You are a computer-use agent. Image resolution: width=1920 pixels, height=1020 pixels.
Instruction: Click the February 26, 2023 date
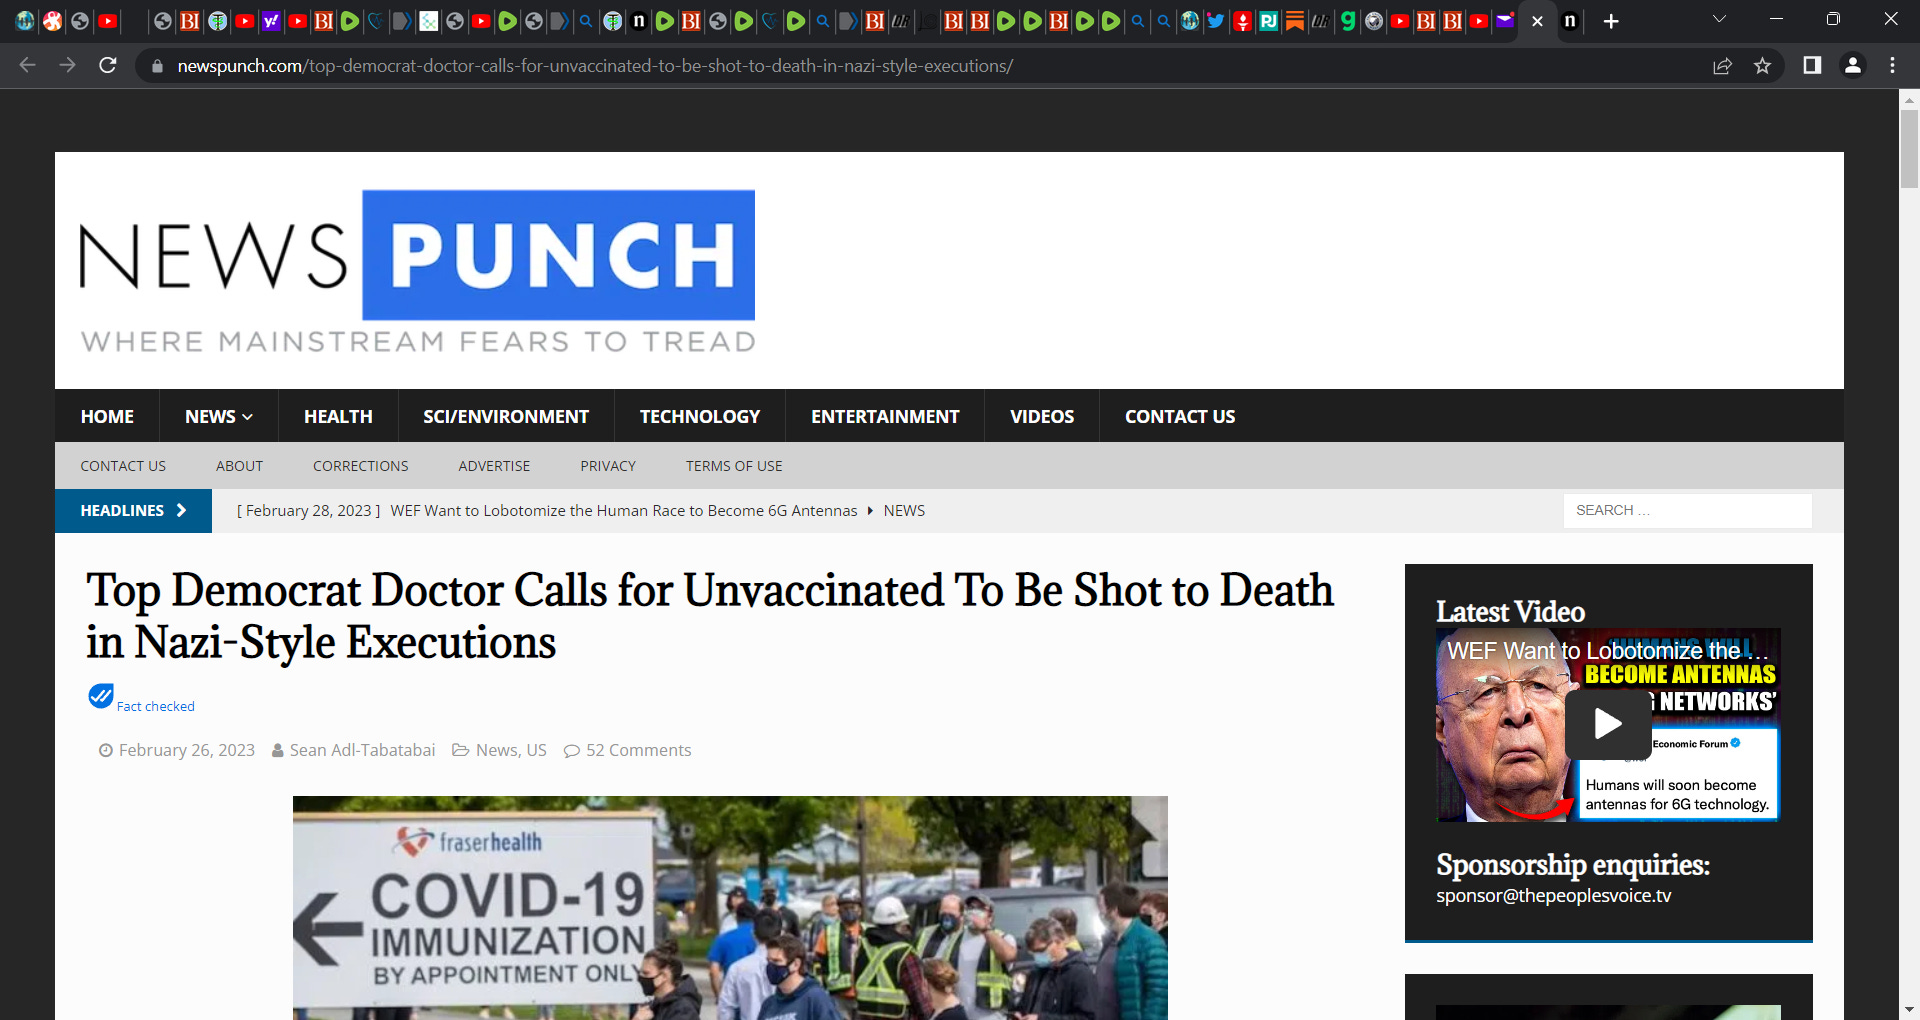(186, 750)
